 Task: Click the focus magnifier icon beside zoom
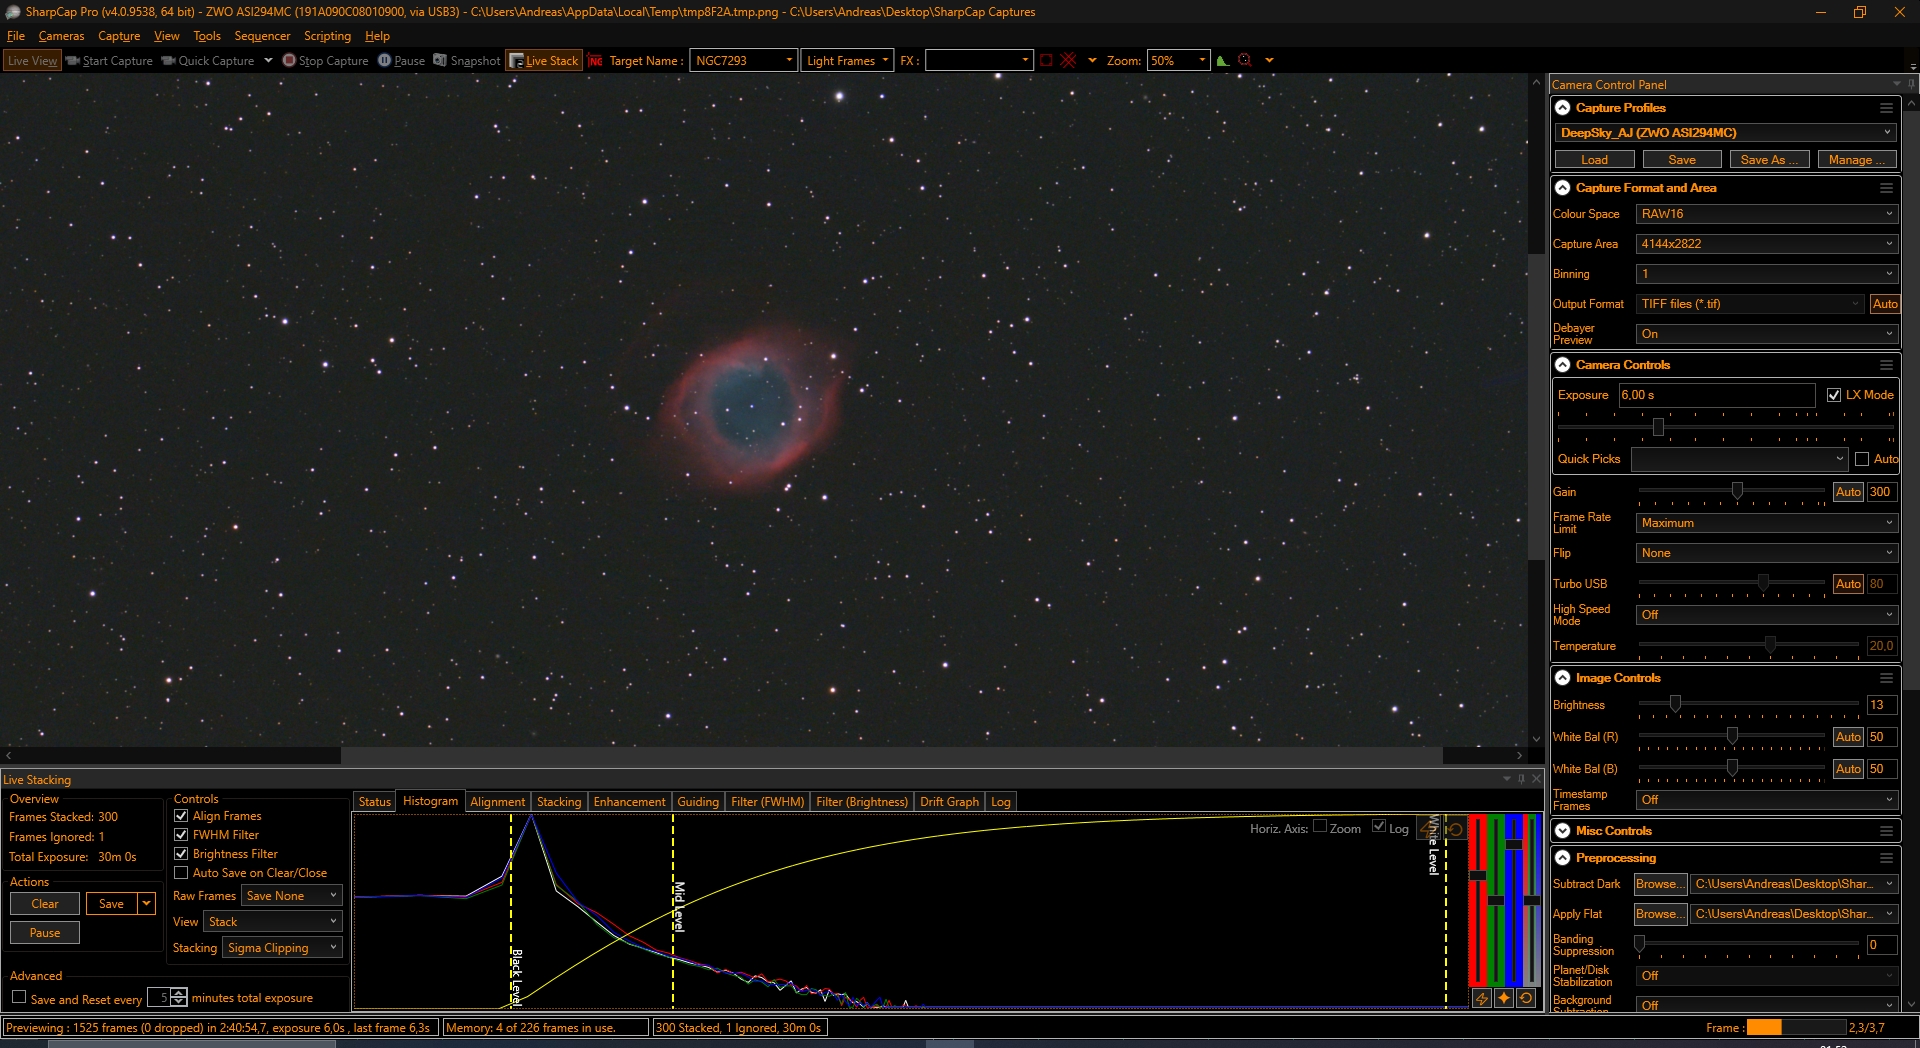point(1245,60)
